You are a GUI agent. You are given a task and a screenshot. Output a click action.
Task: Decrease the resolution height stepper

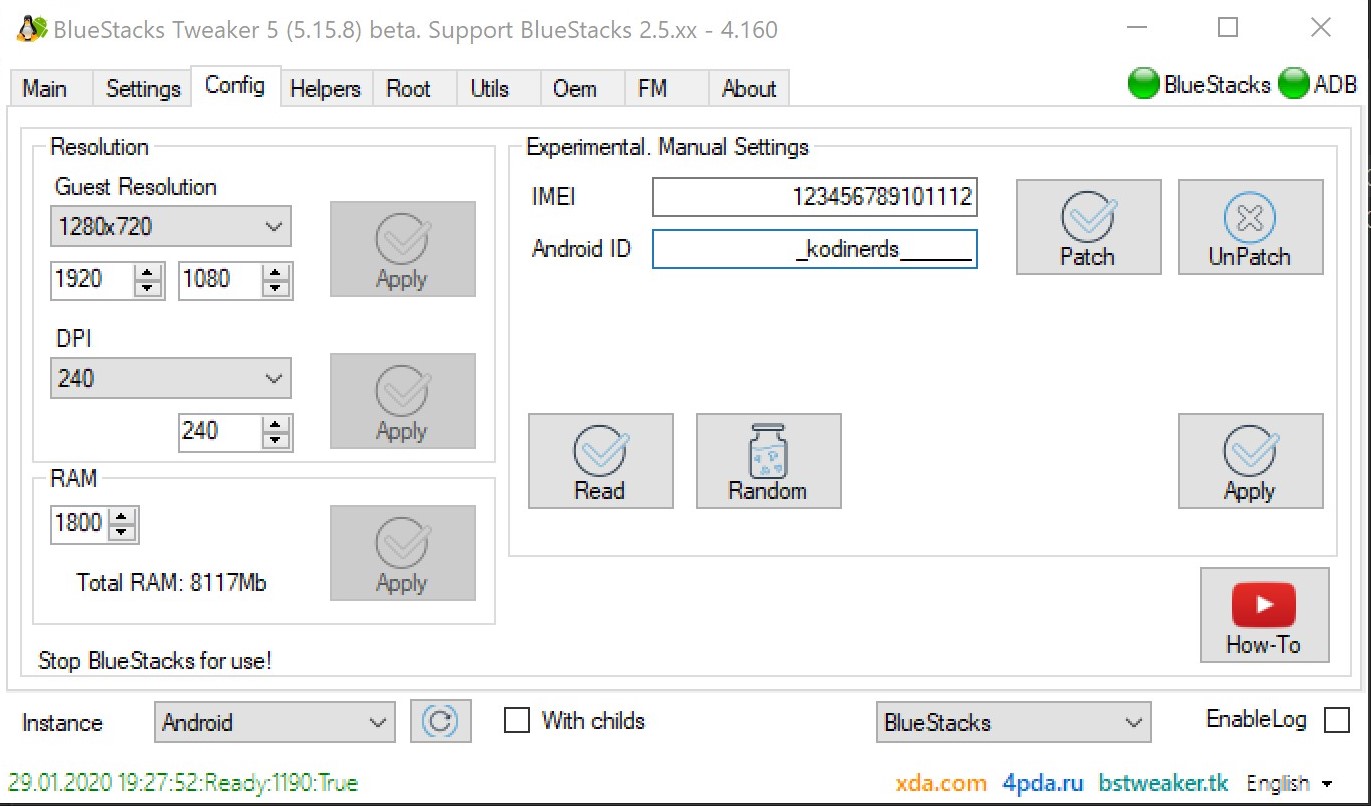click(x=276, y=289)
